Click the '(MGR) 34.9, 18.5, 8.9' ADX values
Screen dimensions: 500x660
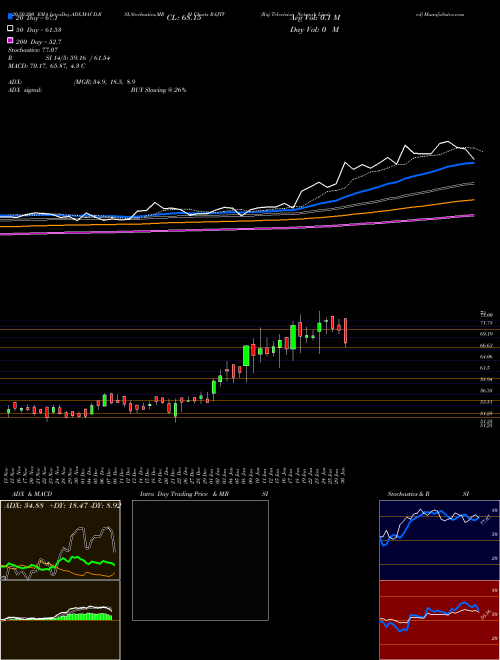pos(104,82)
